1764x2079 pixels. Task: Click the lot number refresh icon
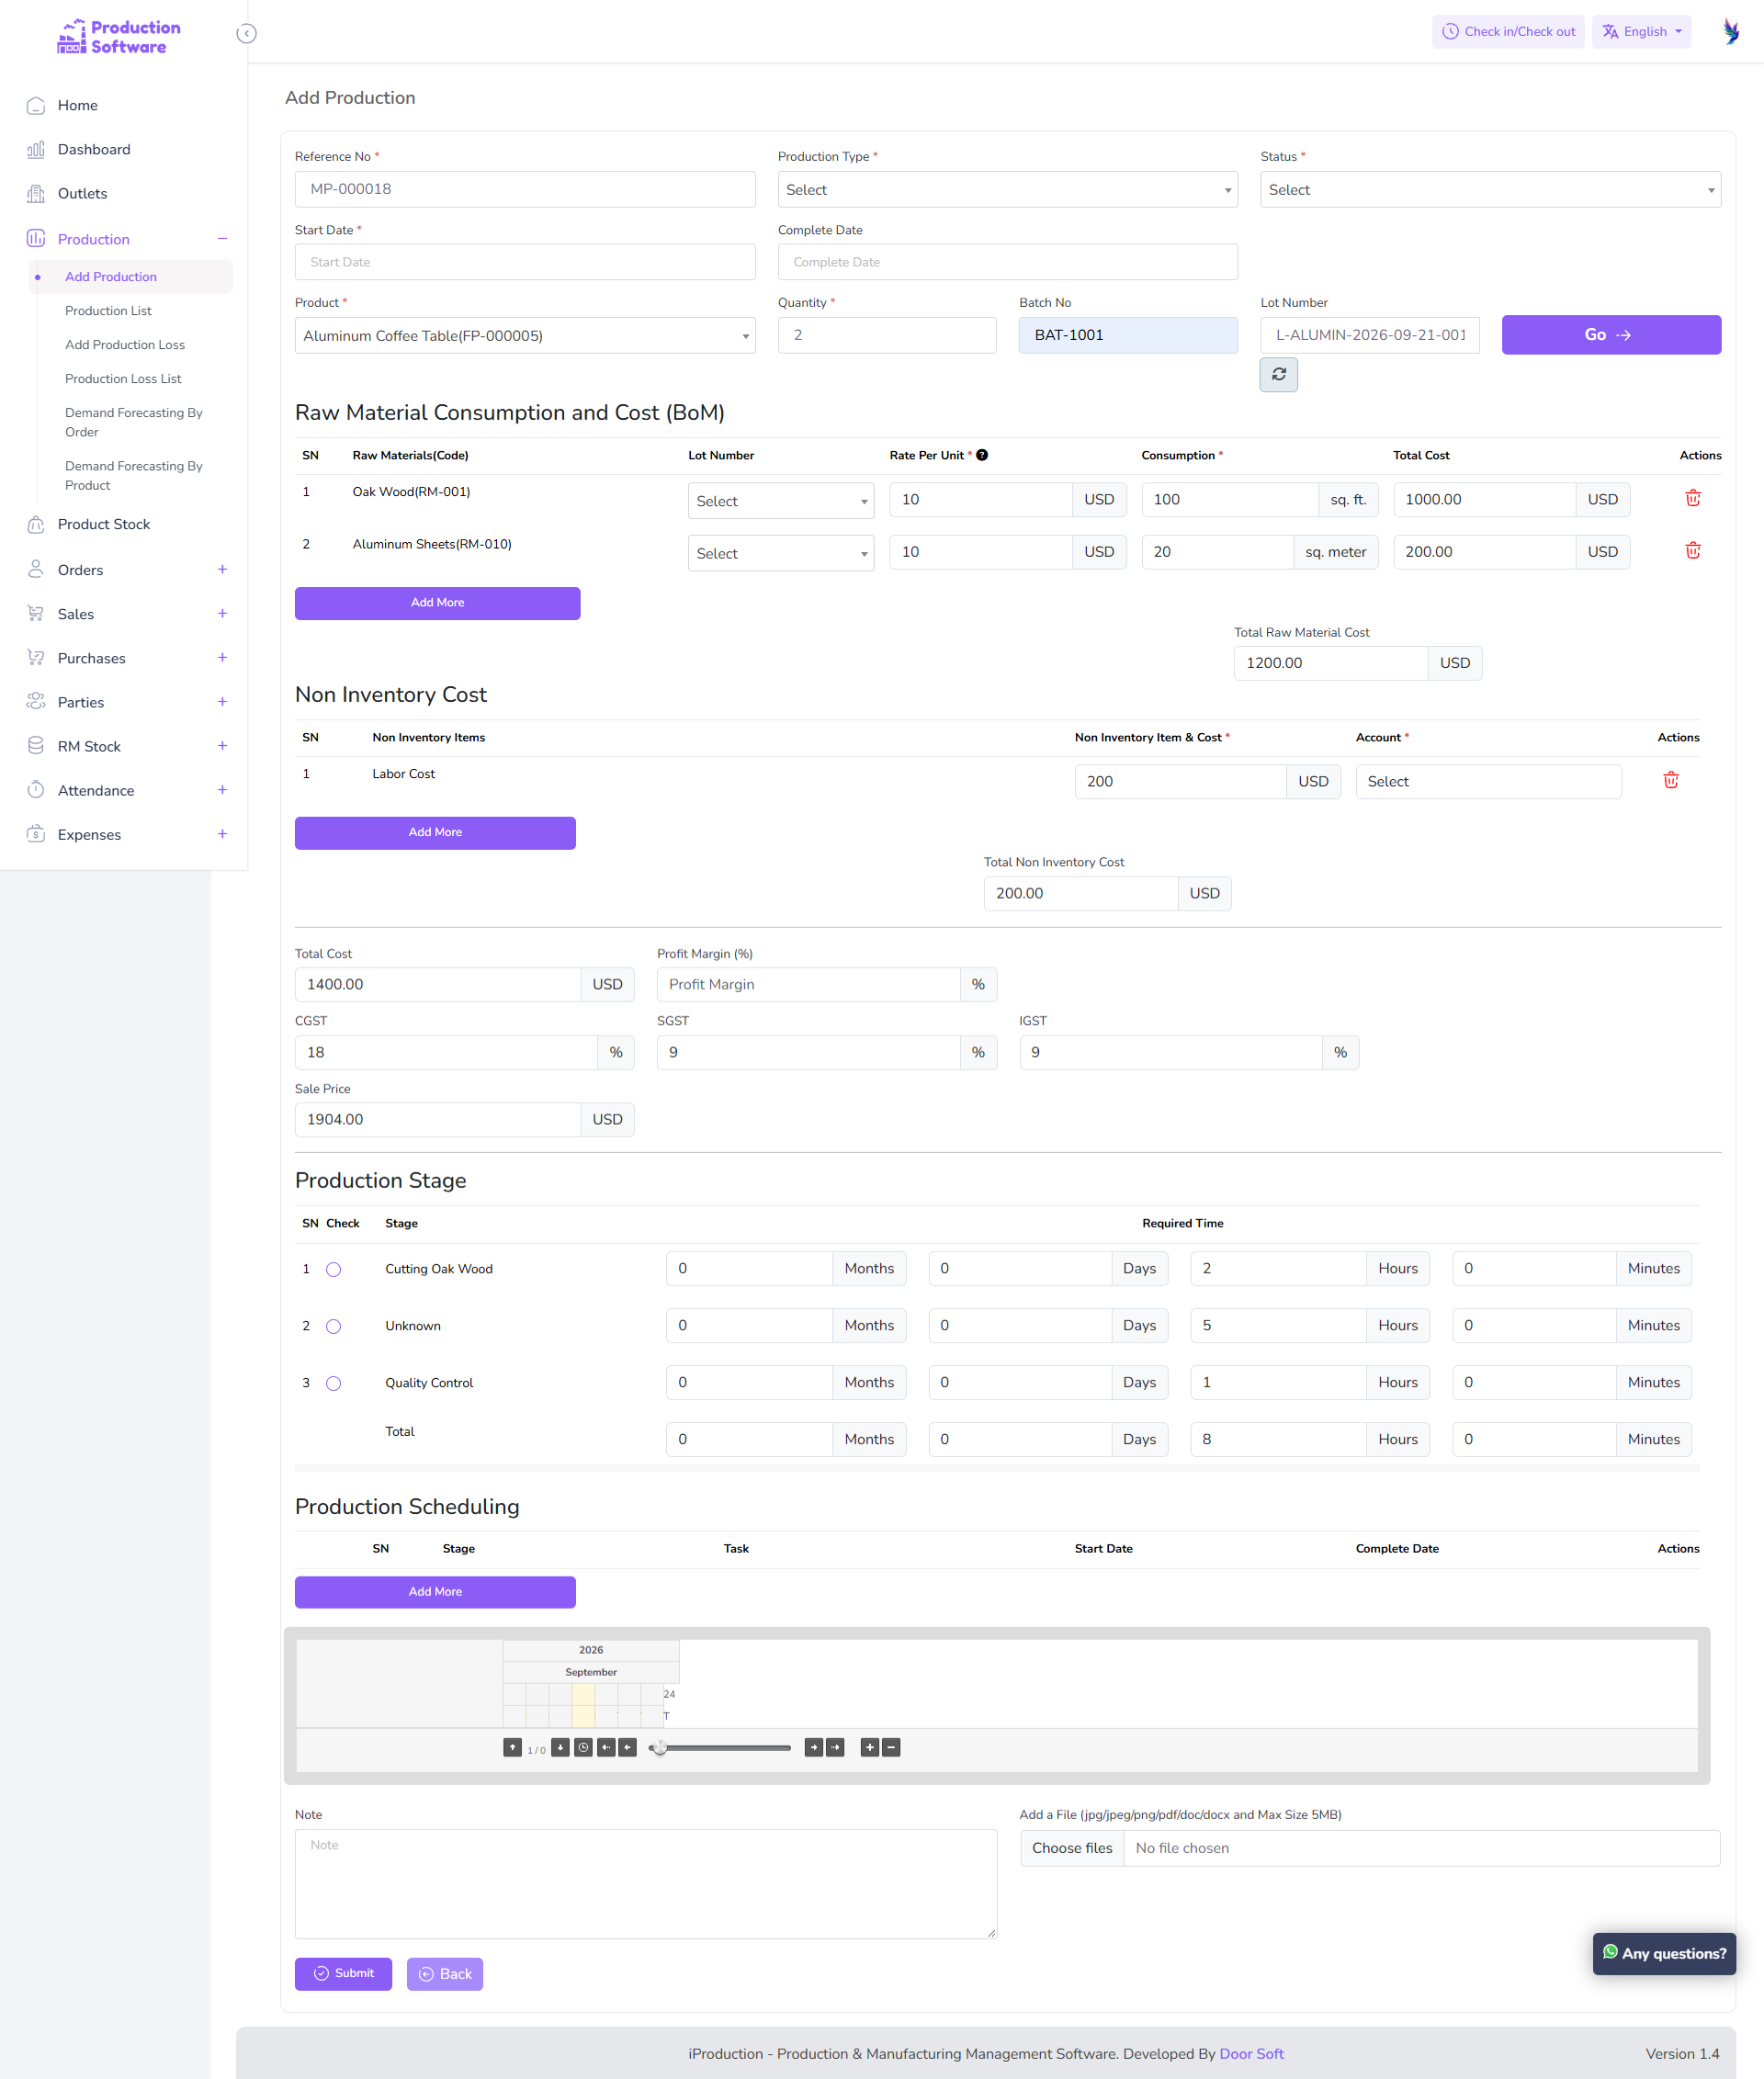[1278, 374]
